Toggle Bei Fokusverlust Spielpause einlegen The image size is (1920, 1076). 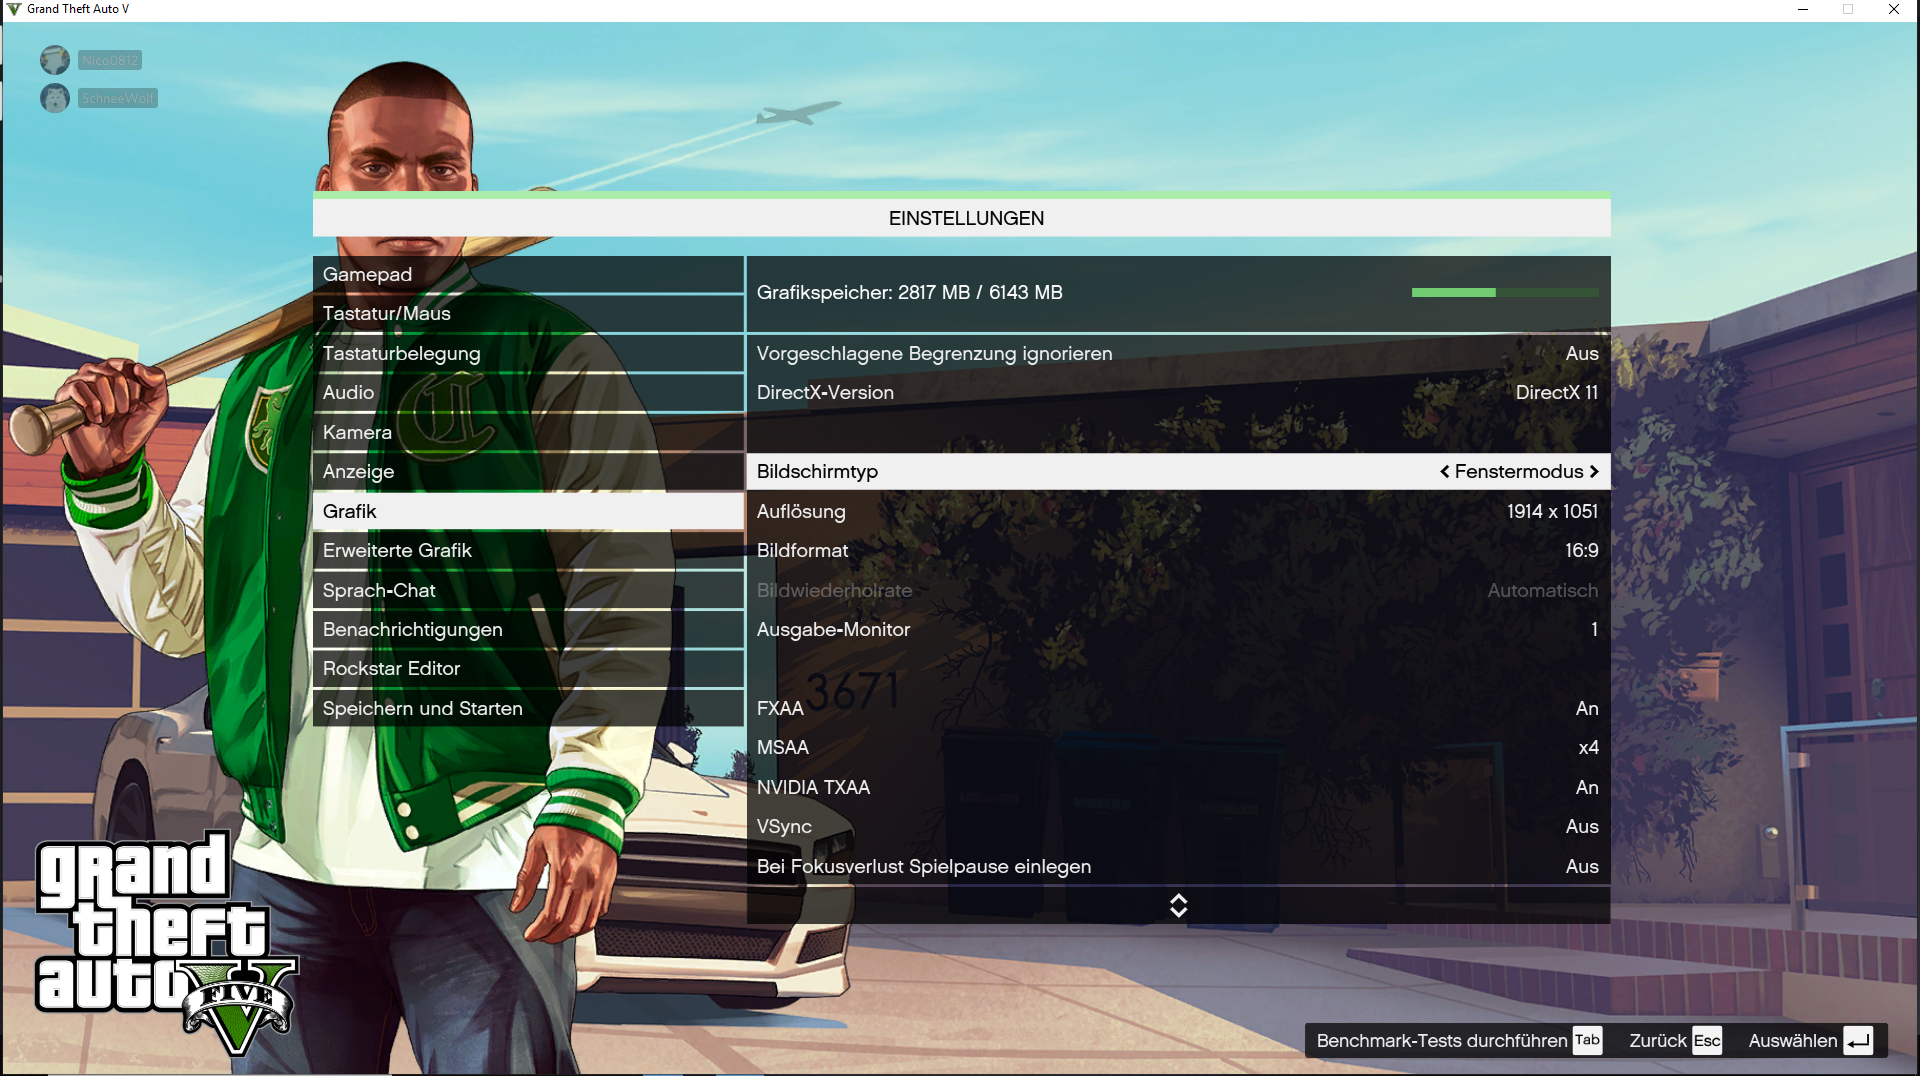(x=1178, y=866)
